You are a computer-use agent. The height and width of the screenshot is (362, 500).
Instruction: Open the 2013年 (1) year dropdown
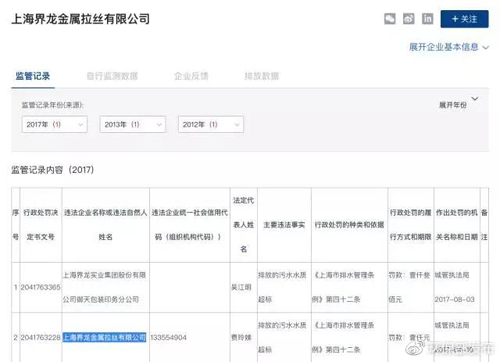point(133,124)
